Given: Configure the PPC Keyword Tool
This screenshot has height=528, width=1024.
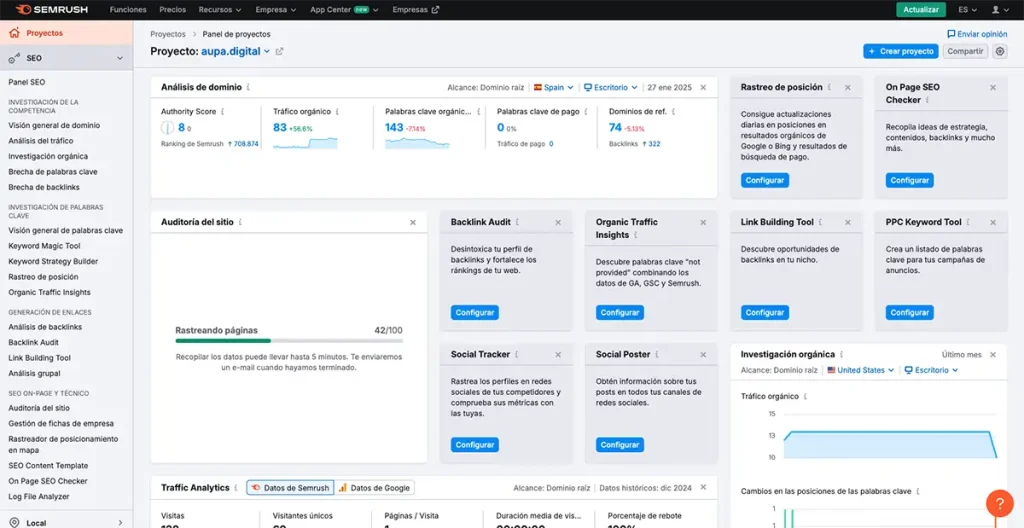Looking at the screenshot, I should point(910,312).
